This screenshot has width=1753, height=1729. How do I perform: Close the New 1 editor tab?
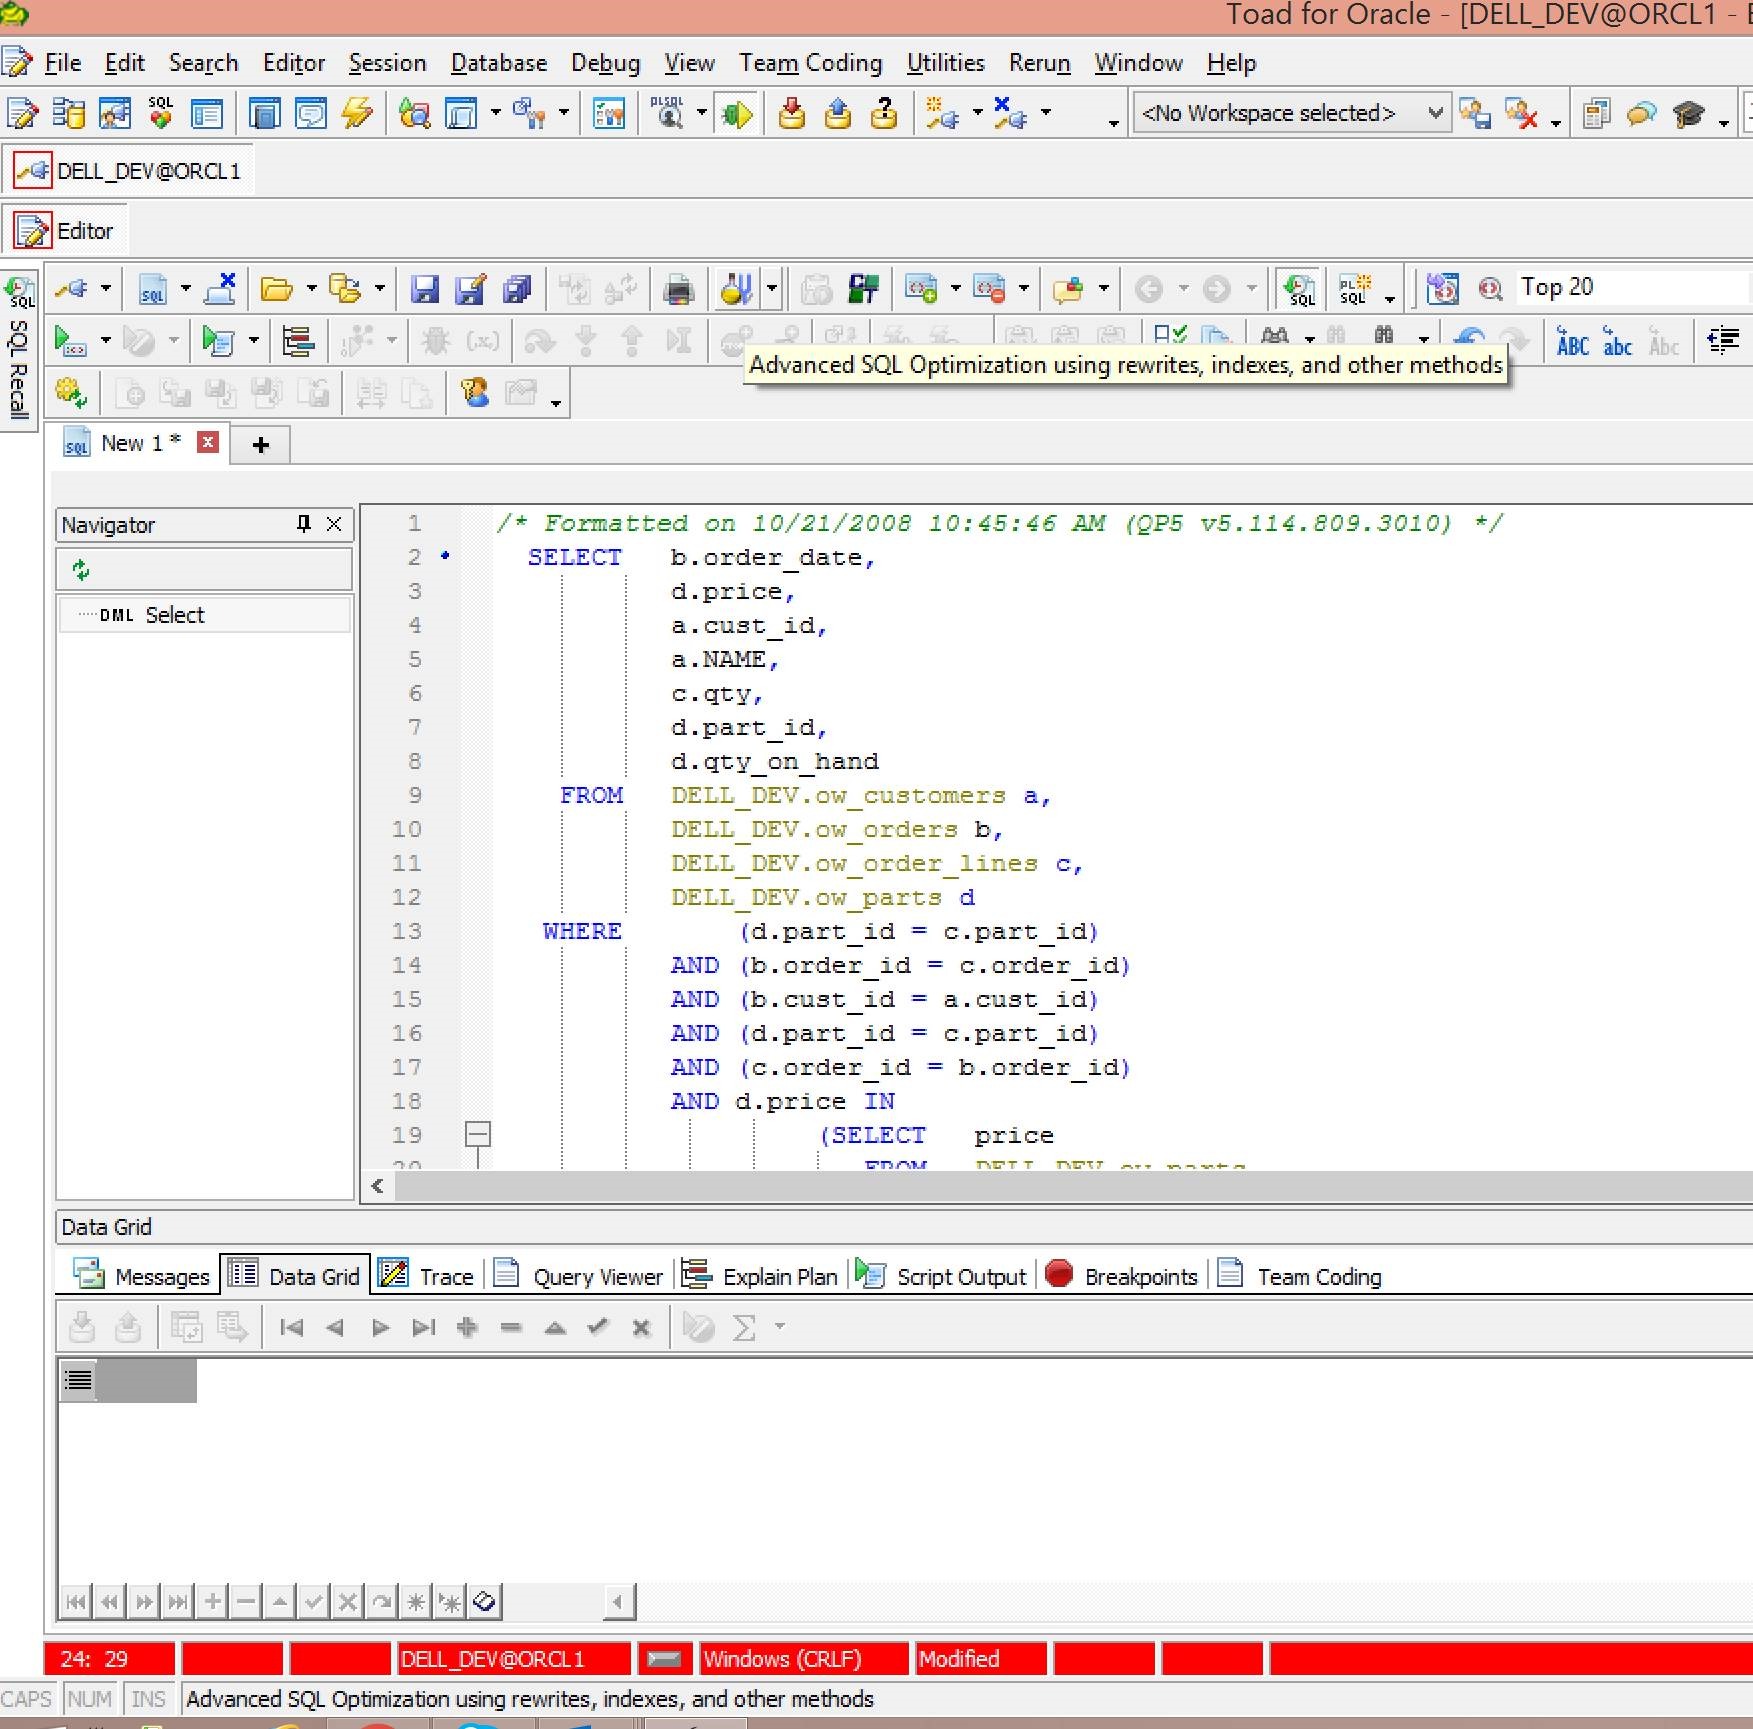[208, 442]
